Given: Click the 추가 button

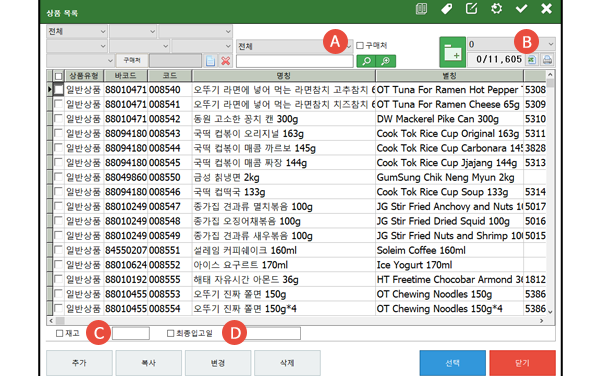Looking at the screenshot, I should pos(79,363).
